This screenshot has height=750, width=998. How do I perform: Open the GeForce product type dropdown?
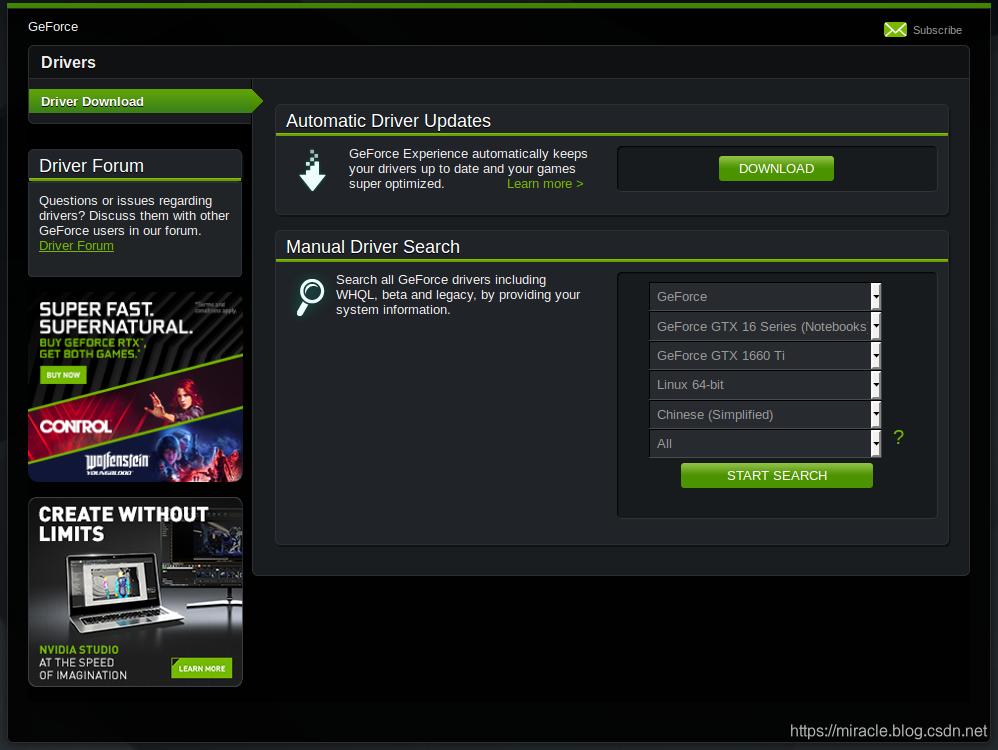coord(765,297)
